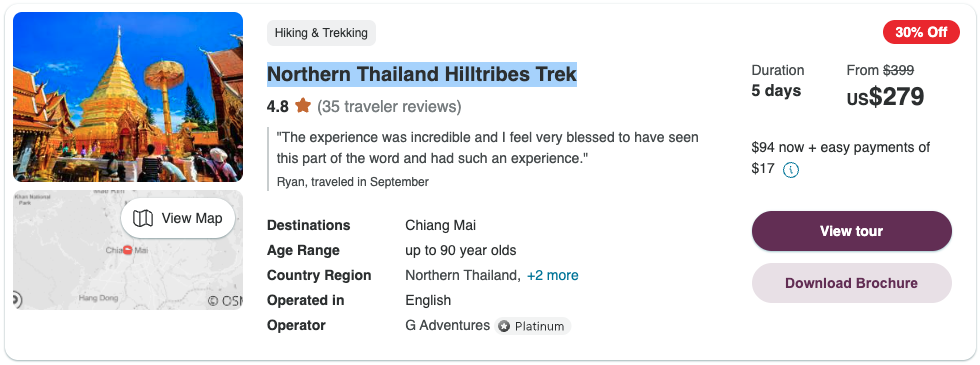Click the Chiang Mai destination text
The image size is (980, 365).
pos(441,226)
